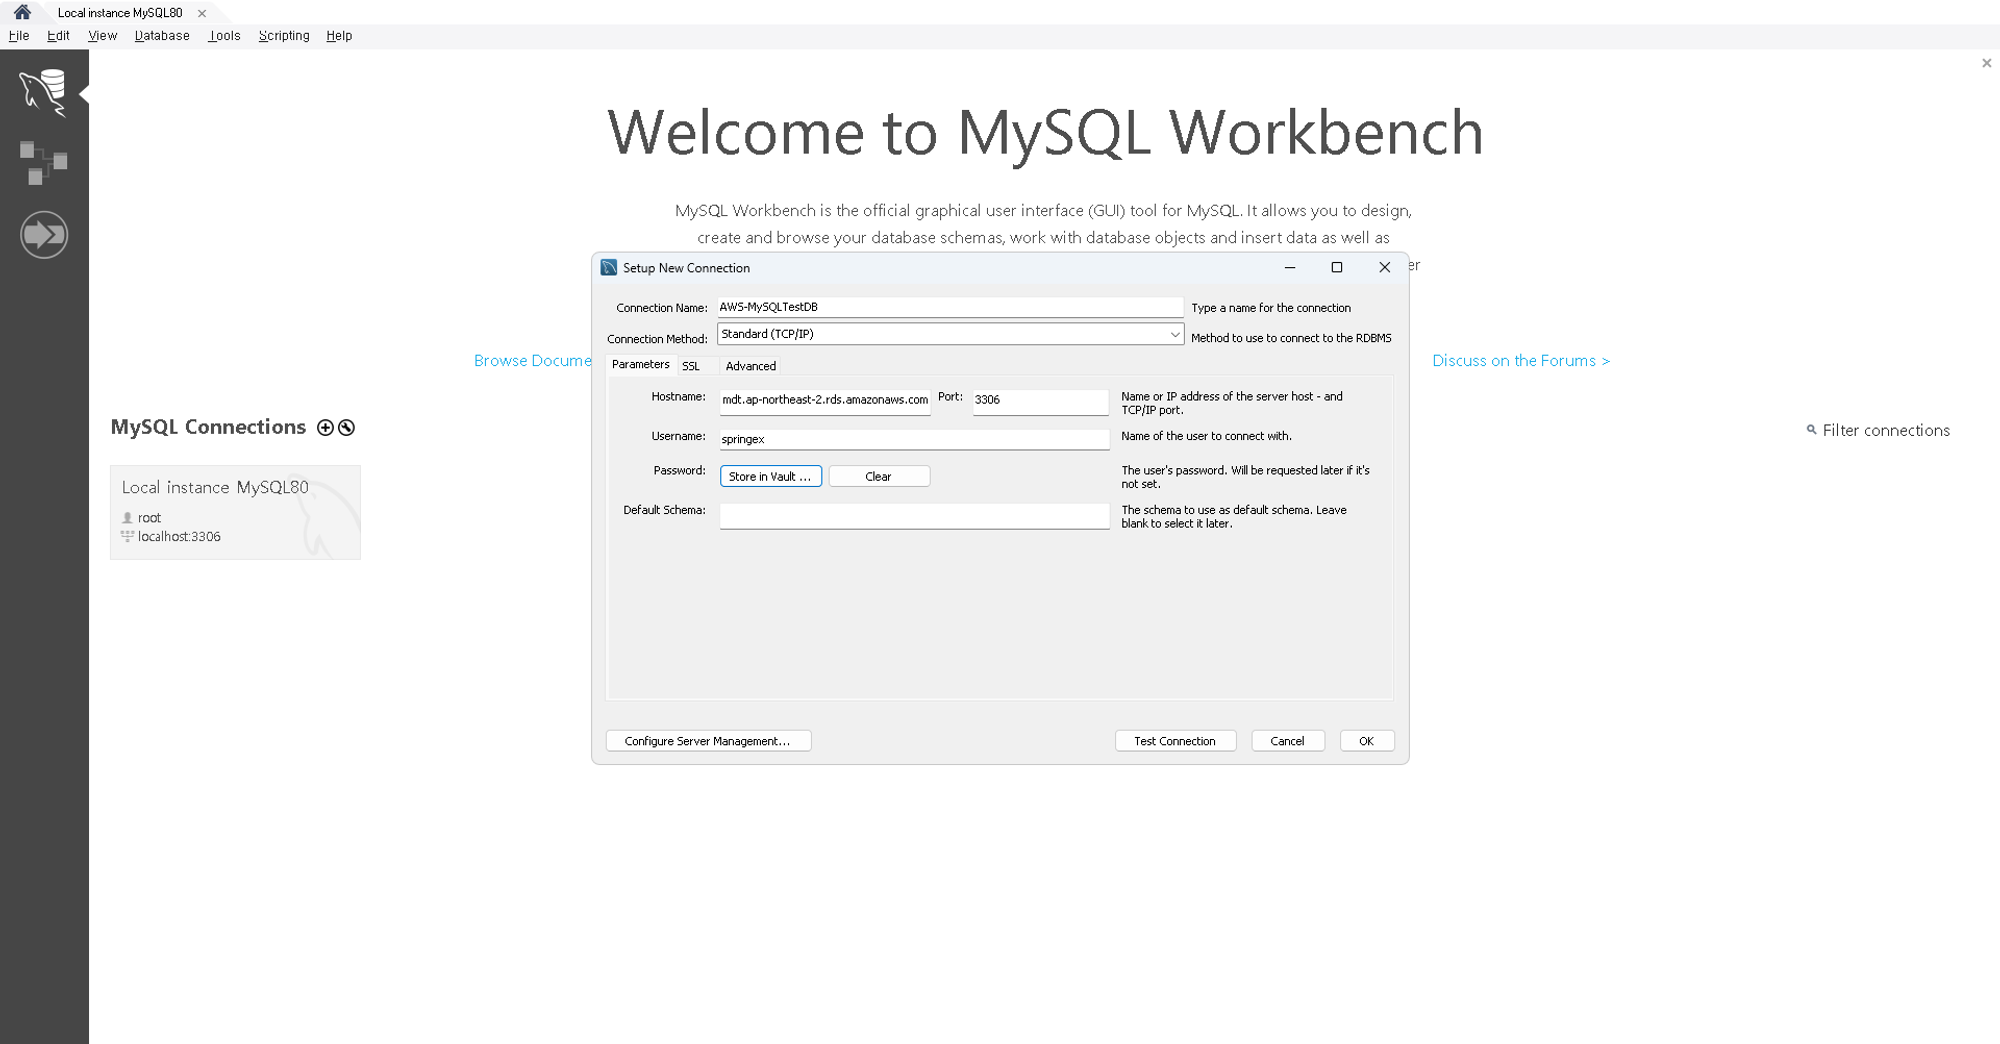Open the home screen tab icon
Viewport: 2000px width, 1044px height.
click(x=22, y=12)
